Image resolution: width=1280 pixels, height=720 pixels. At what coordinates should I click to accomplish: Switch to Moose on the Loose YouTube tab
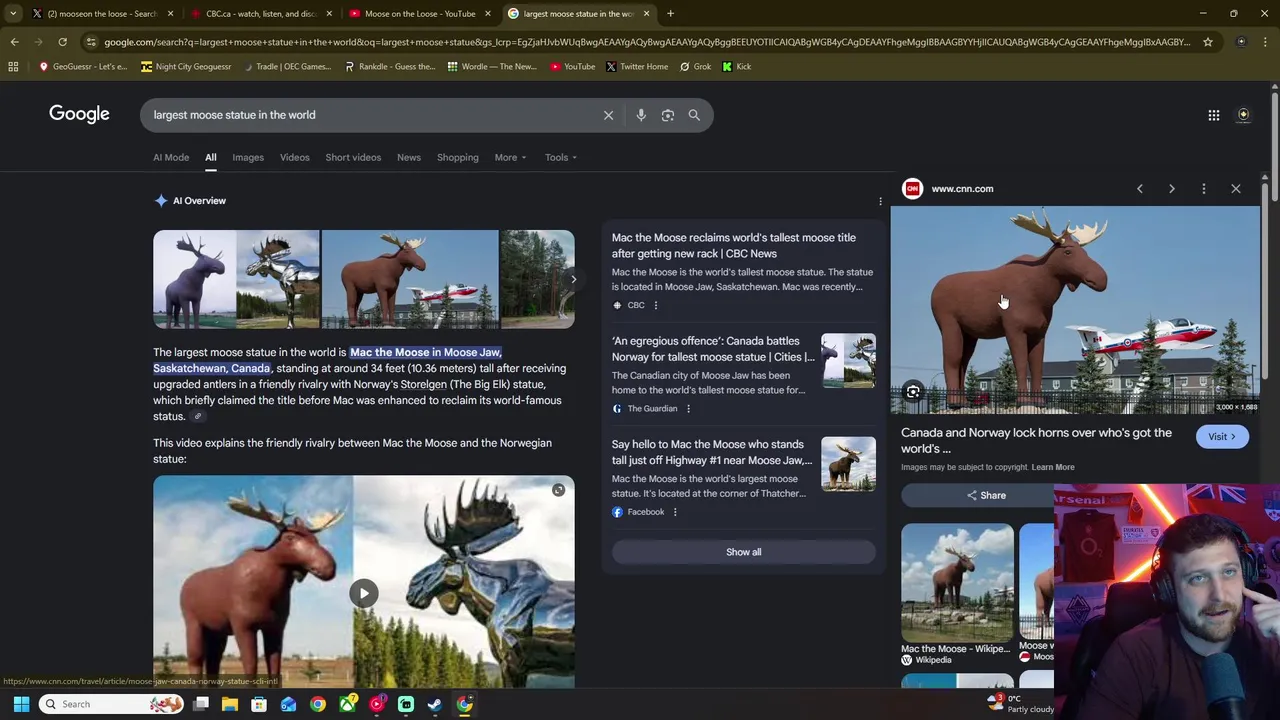point(418,14)
